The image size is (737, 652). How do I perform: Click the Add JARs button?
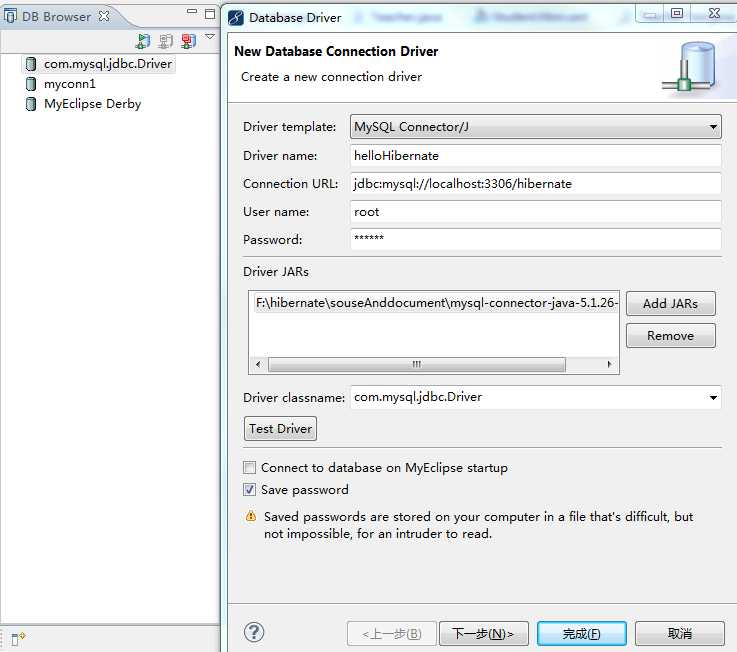[x=670, y=304]
